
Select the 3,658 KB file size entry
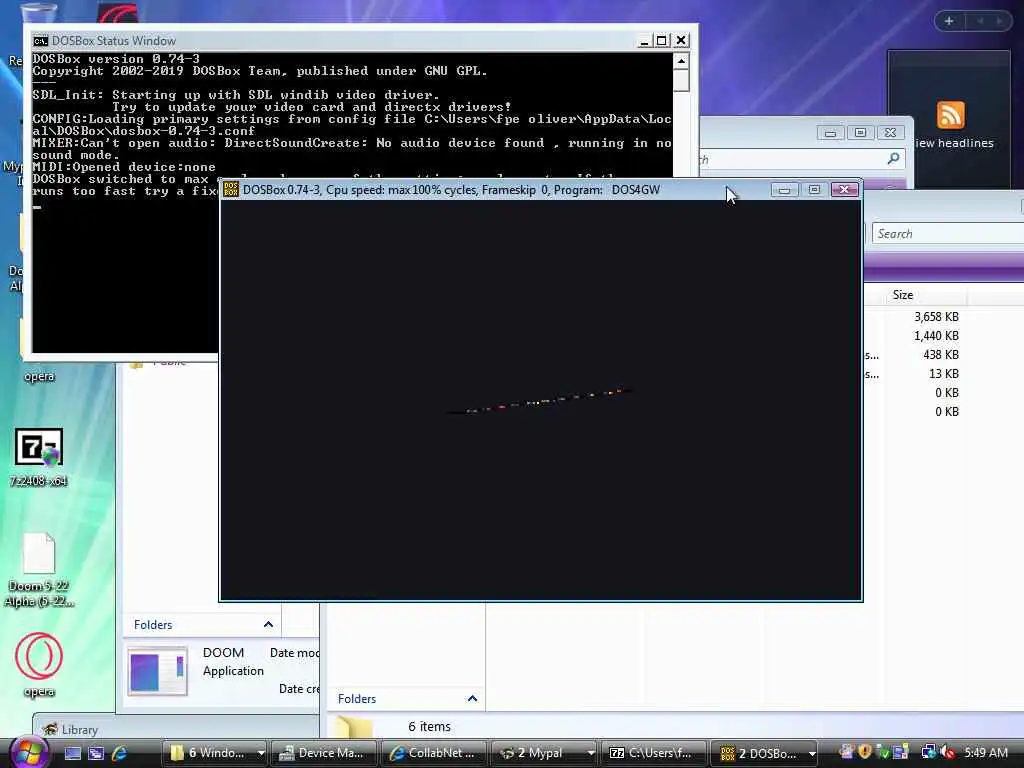pos(936,317)
